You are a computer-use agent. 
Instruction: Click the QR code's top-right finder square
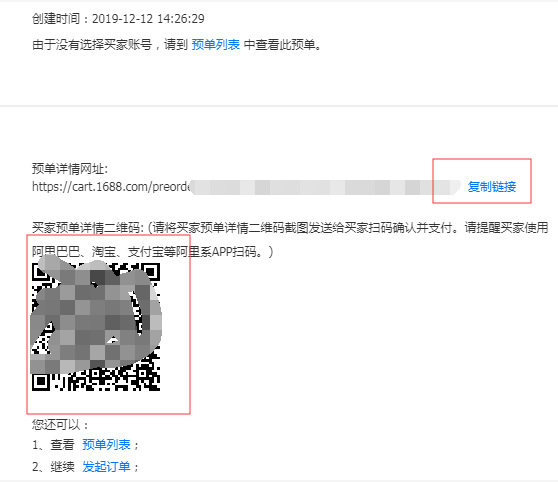point(151,272)
